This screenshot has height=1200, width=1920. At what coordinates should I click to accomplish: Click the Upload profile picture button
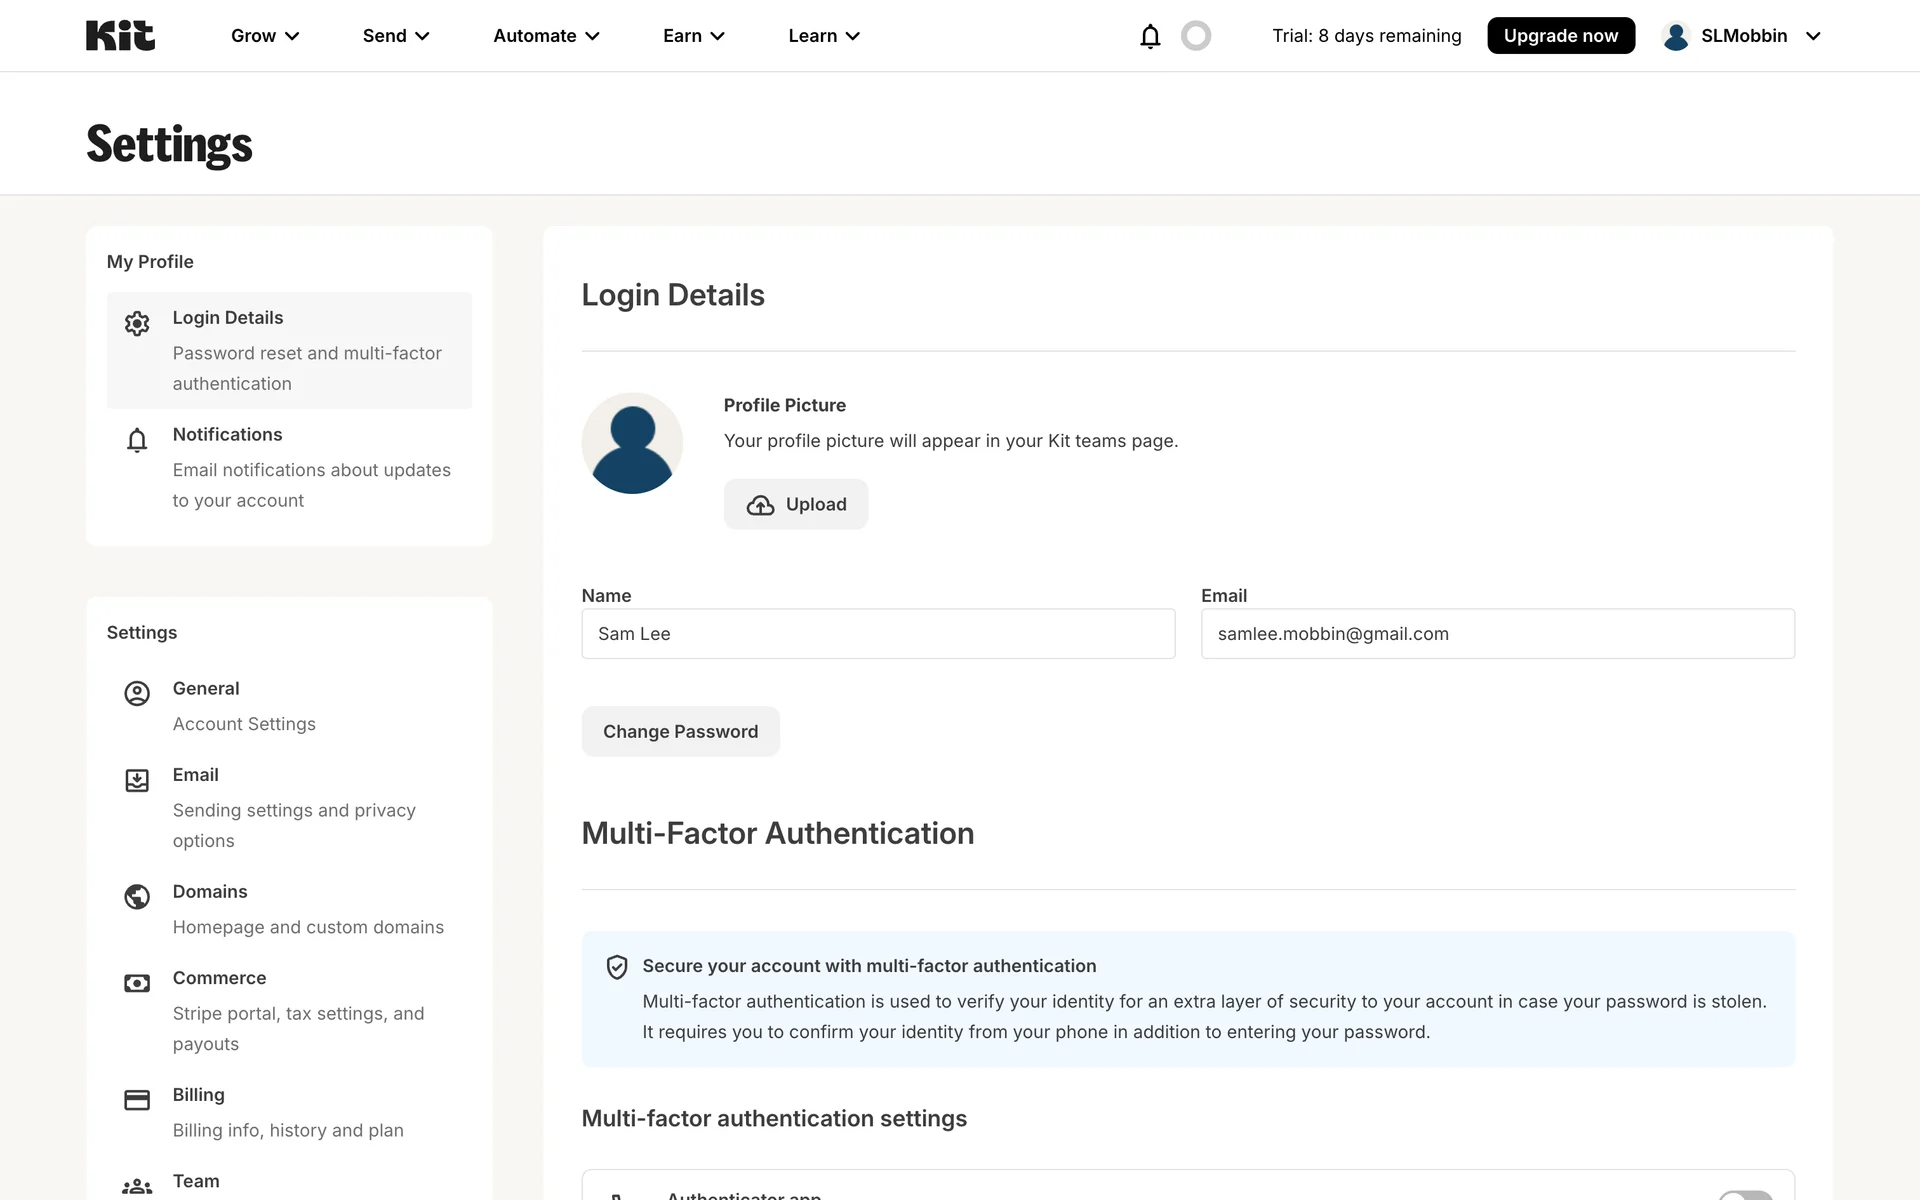coord(796,505)
